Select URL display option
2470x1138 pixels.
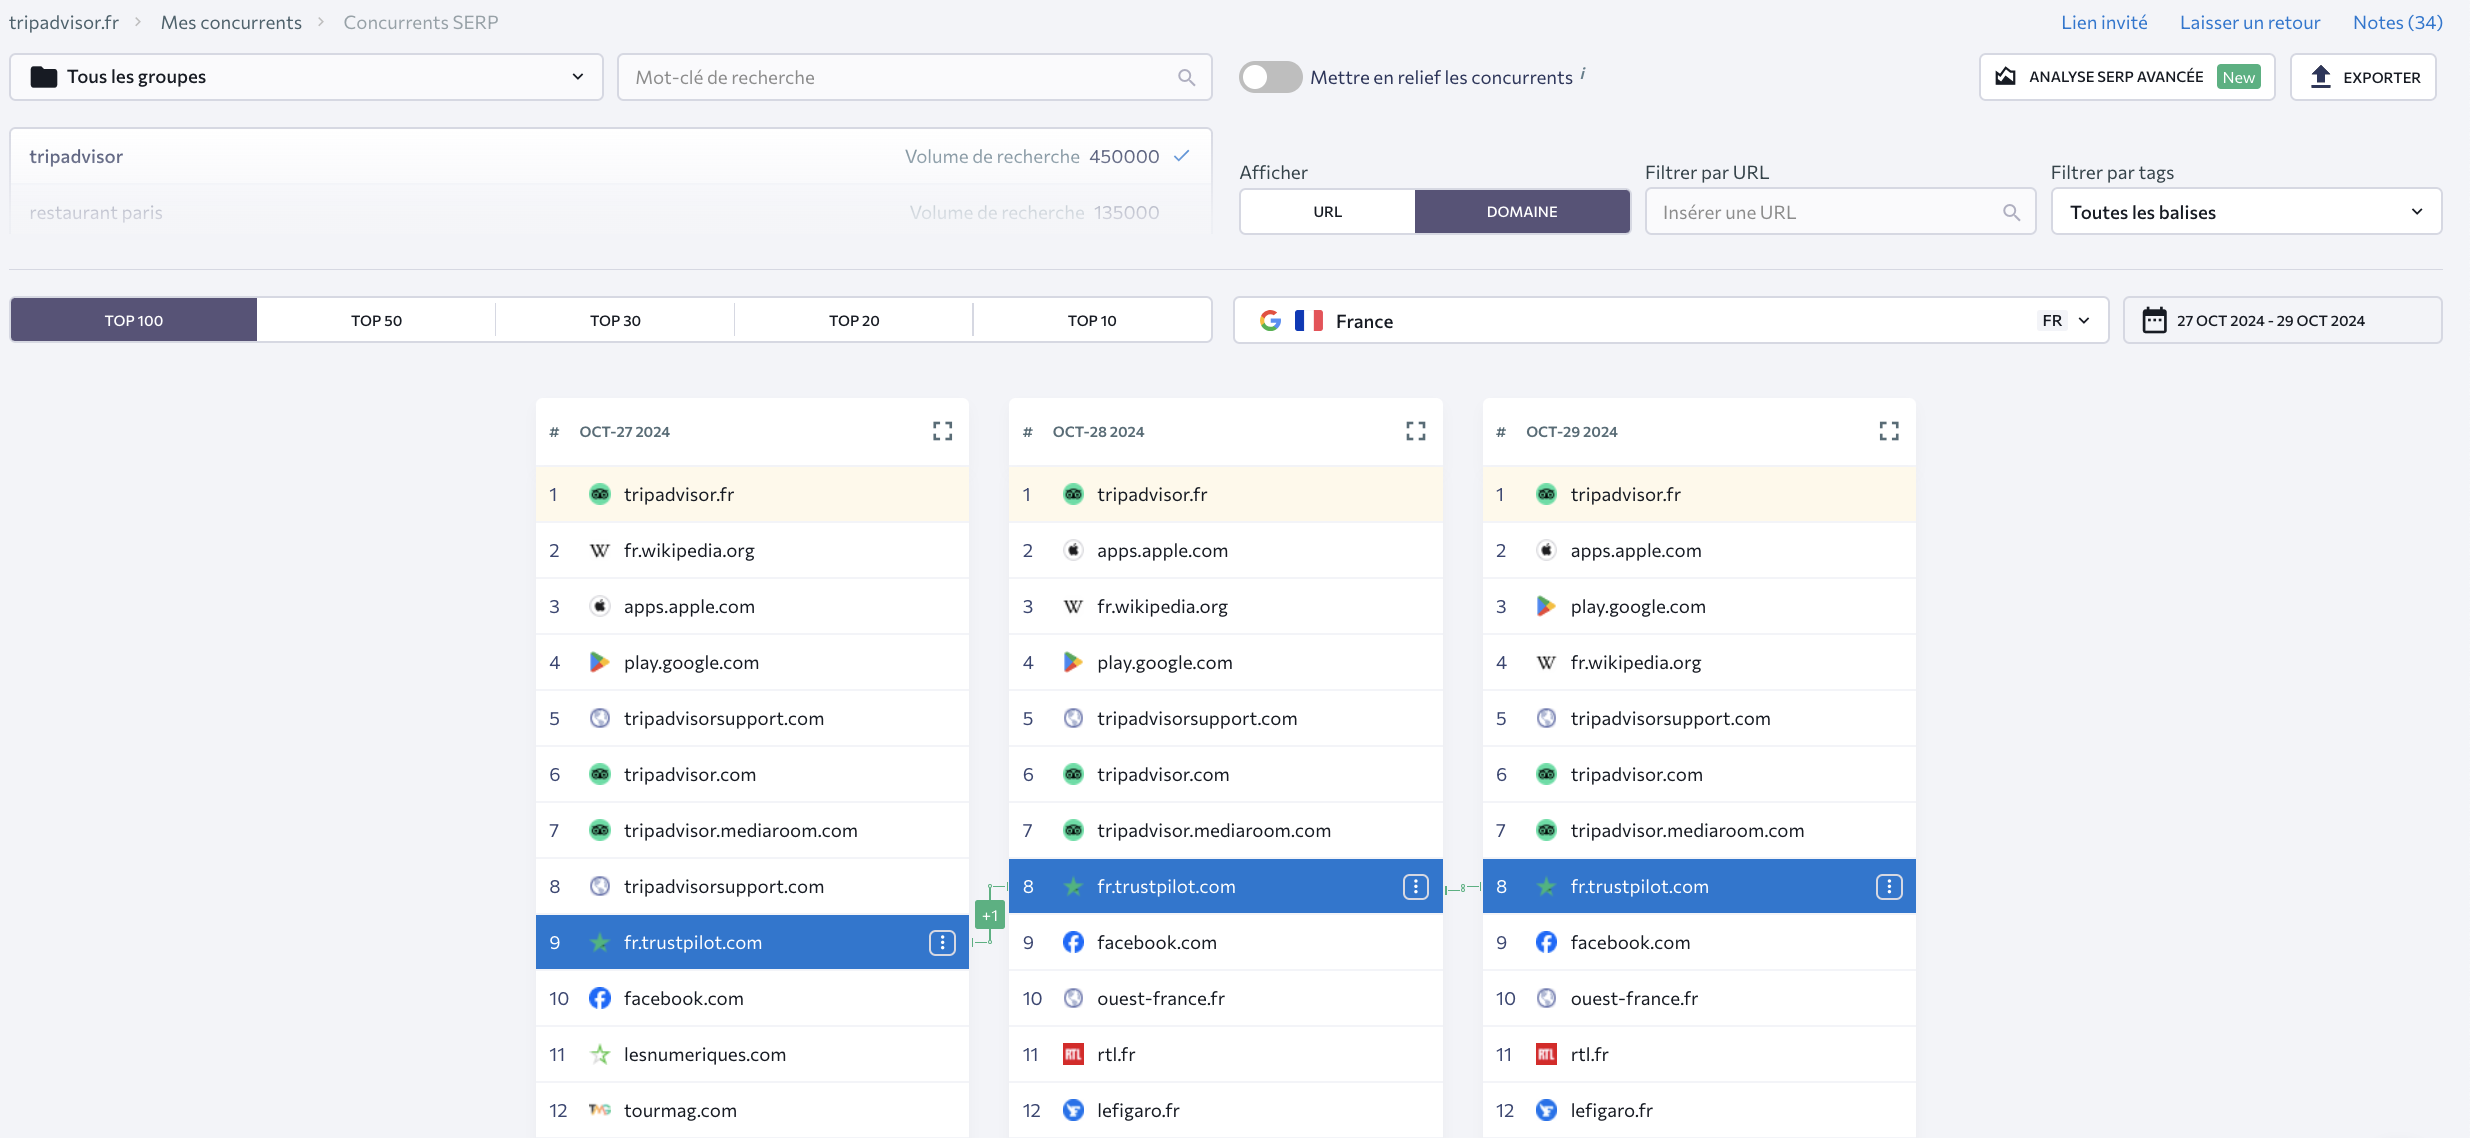coord(1328,210)
